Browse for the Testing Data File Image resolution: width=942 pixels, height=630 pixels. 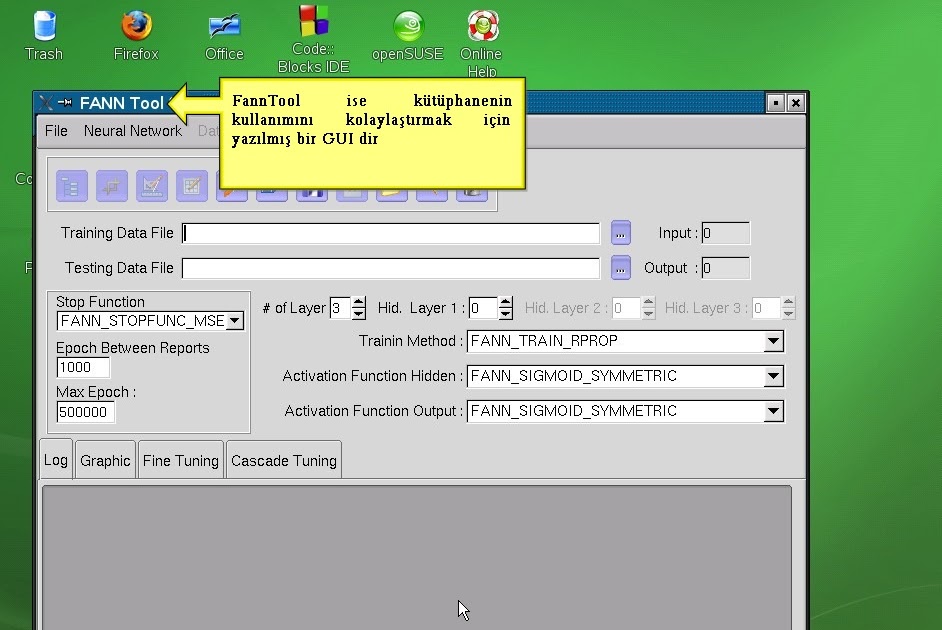620,267
